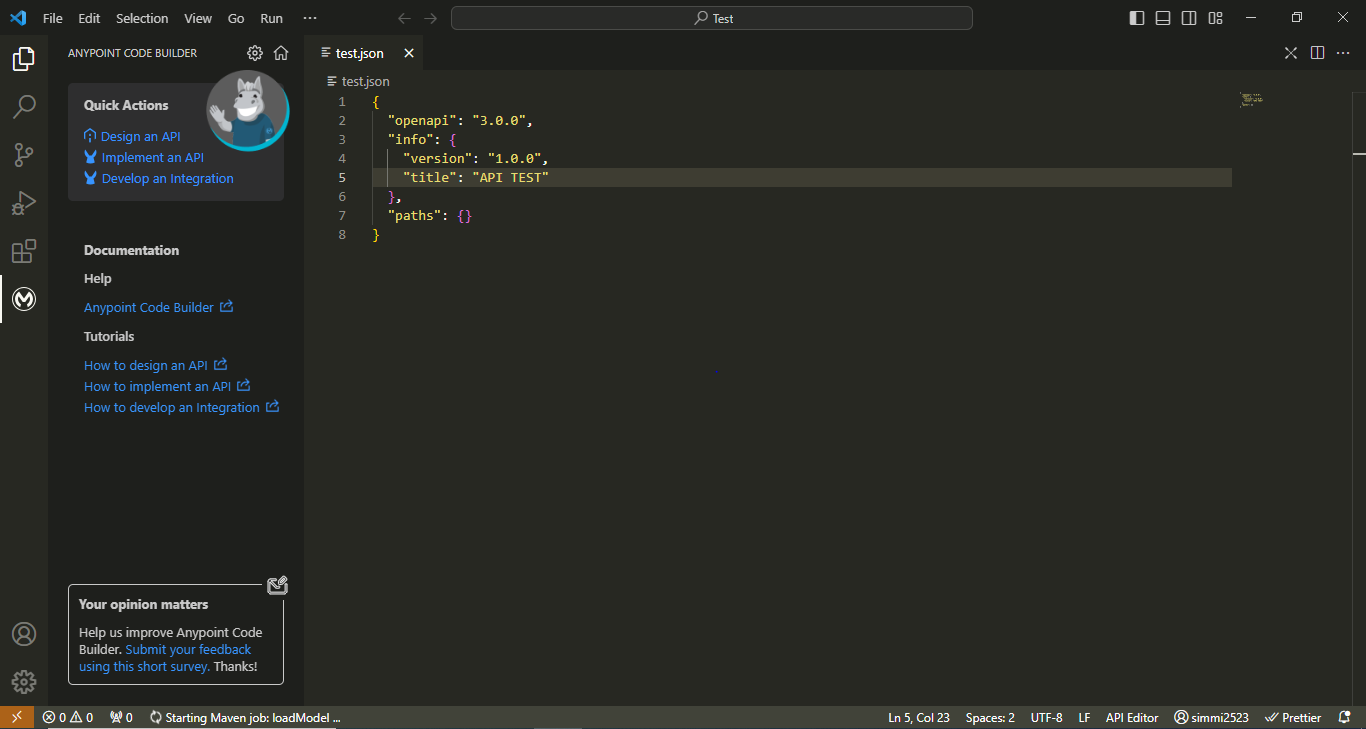Click the compare changes icon in editor toolbar
Viewport: 1366px width, 729px height.
(1291, 53)
